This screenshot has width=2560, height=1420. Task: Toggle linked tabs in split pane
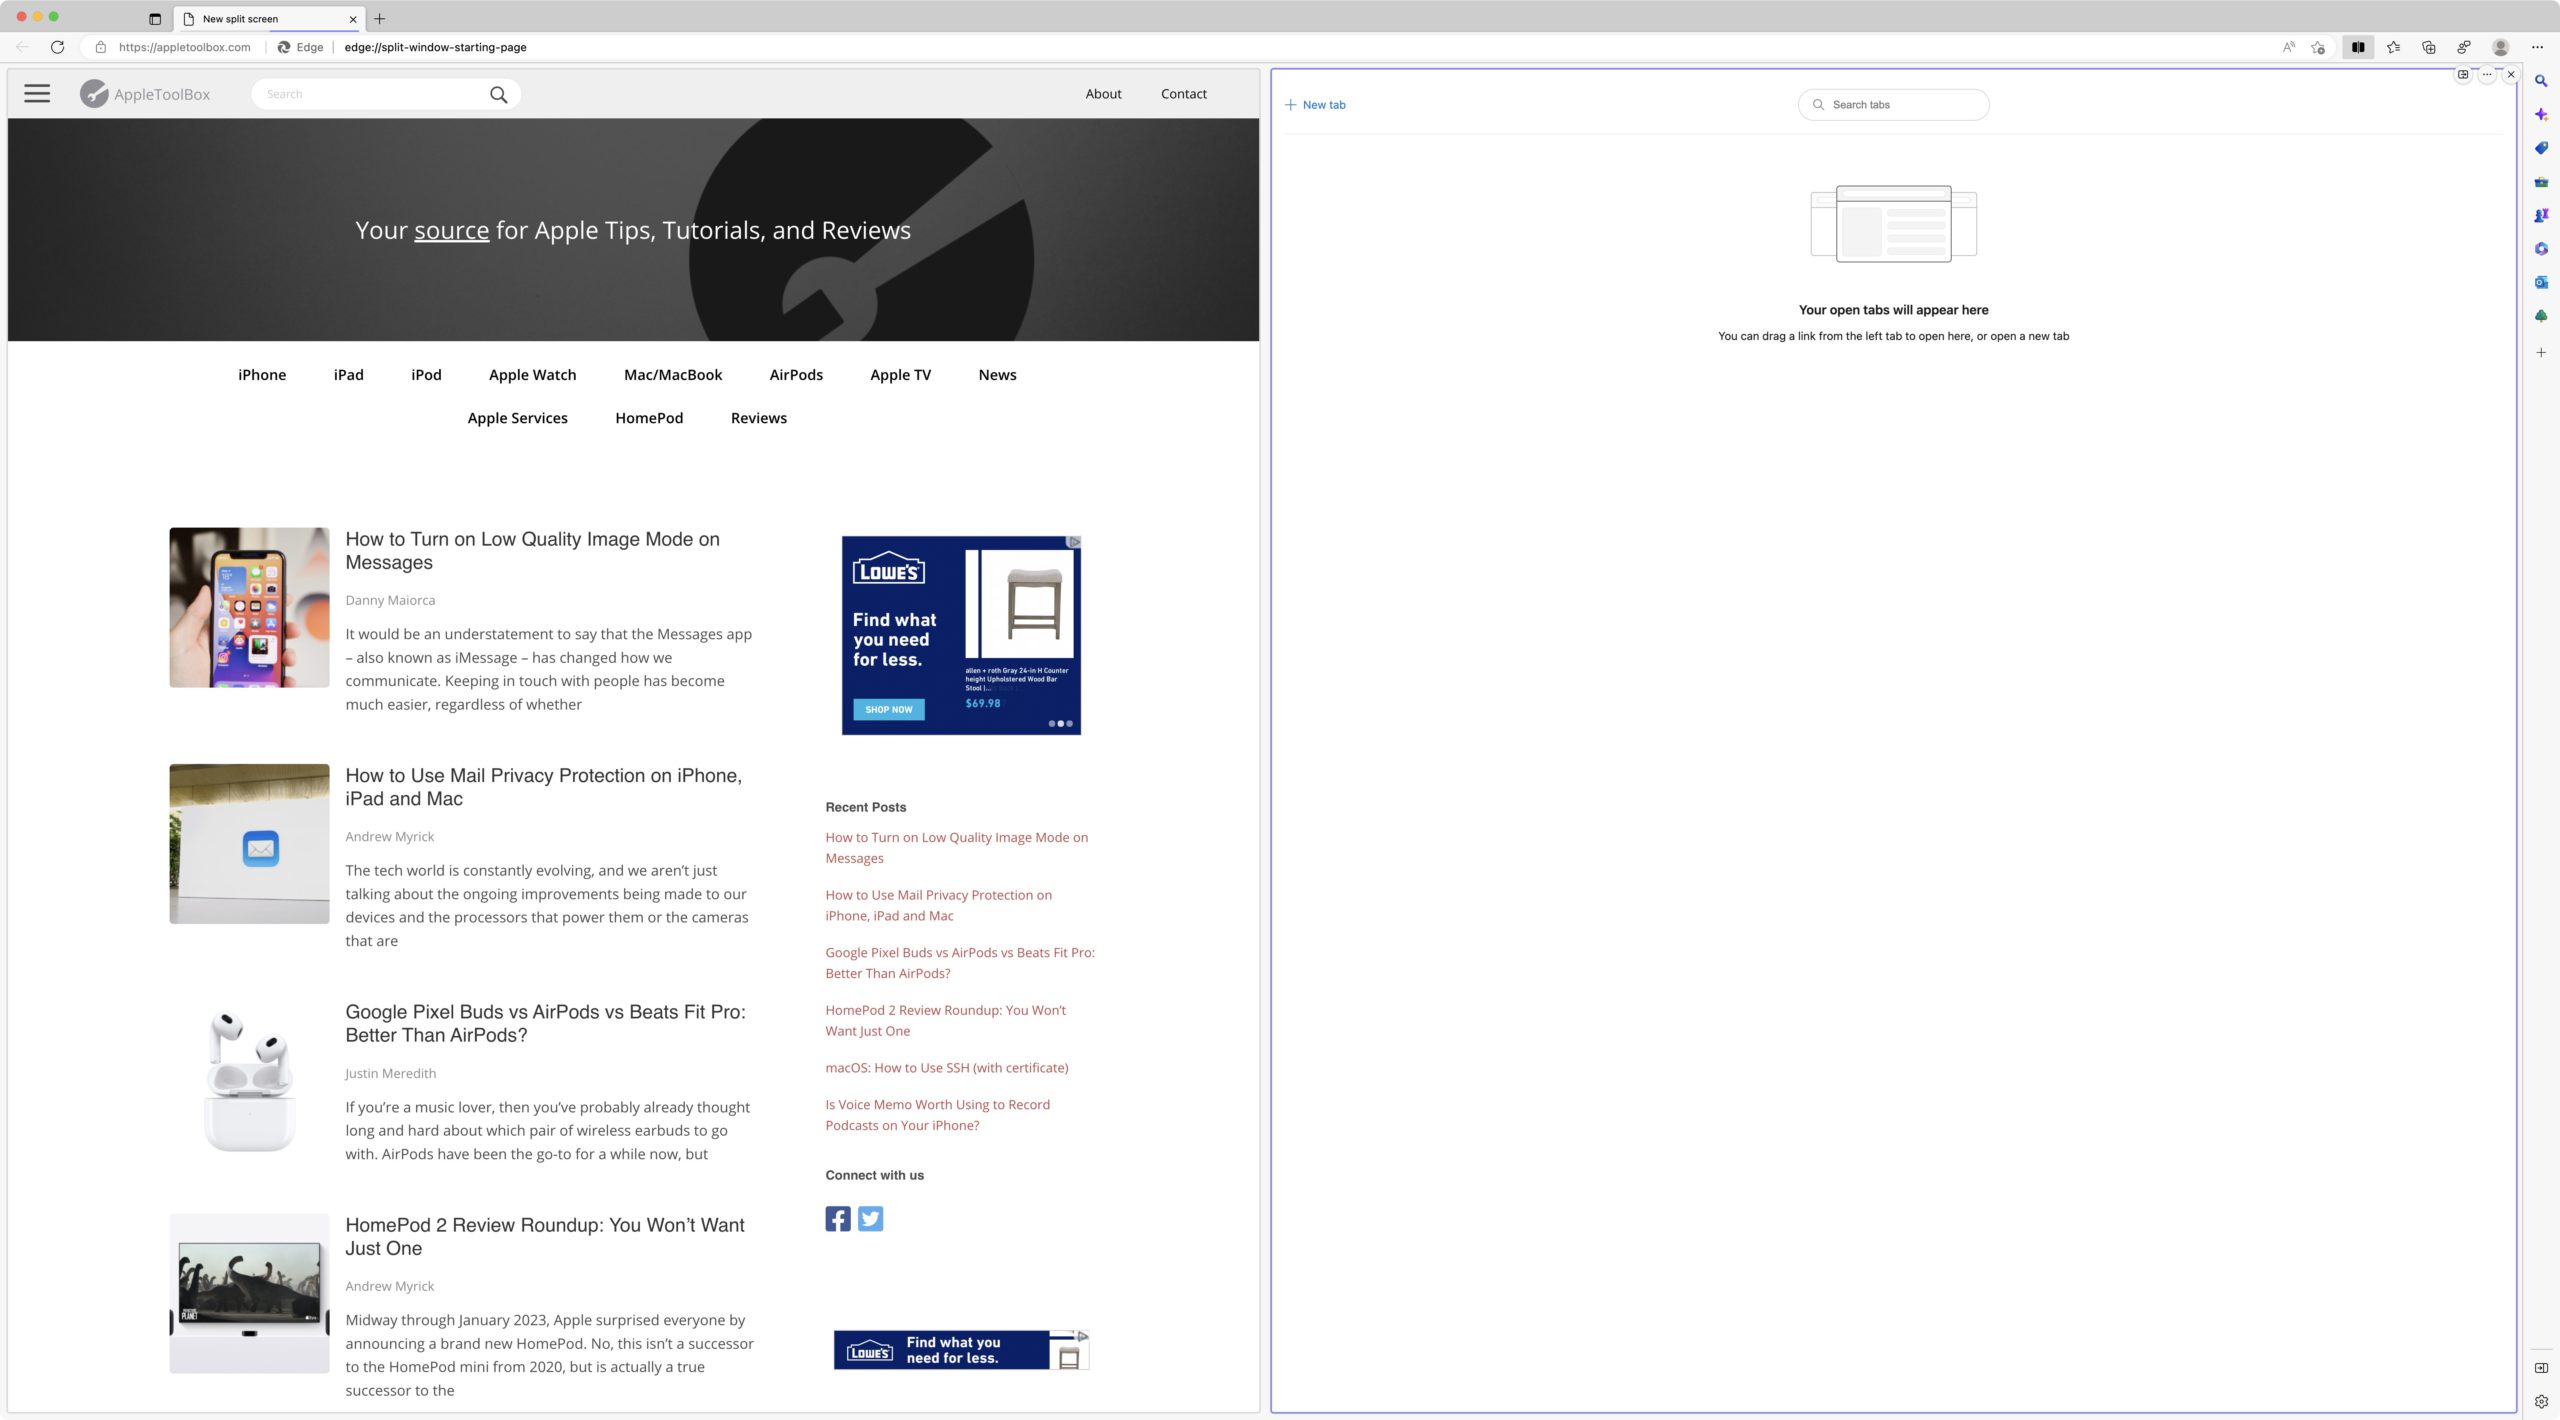point(2463,74)
